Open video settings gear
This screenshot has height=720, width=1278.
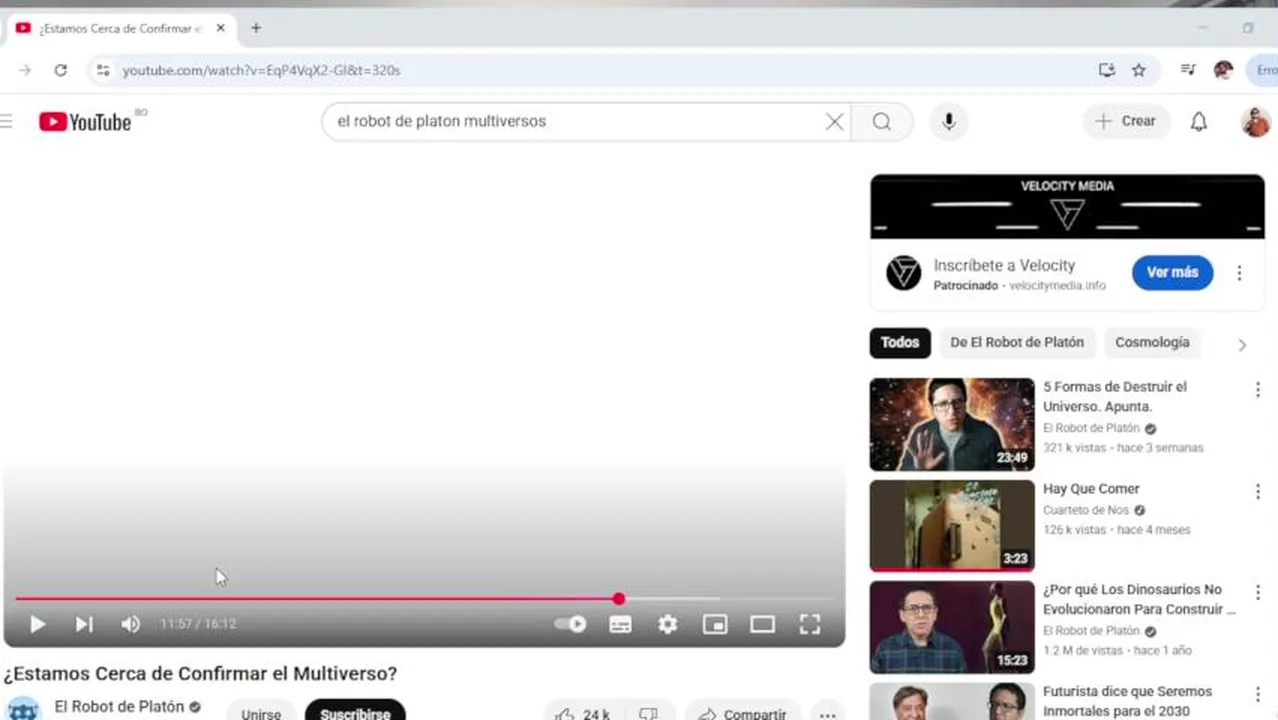click(x=667, y=624)
